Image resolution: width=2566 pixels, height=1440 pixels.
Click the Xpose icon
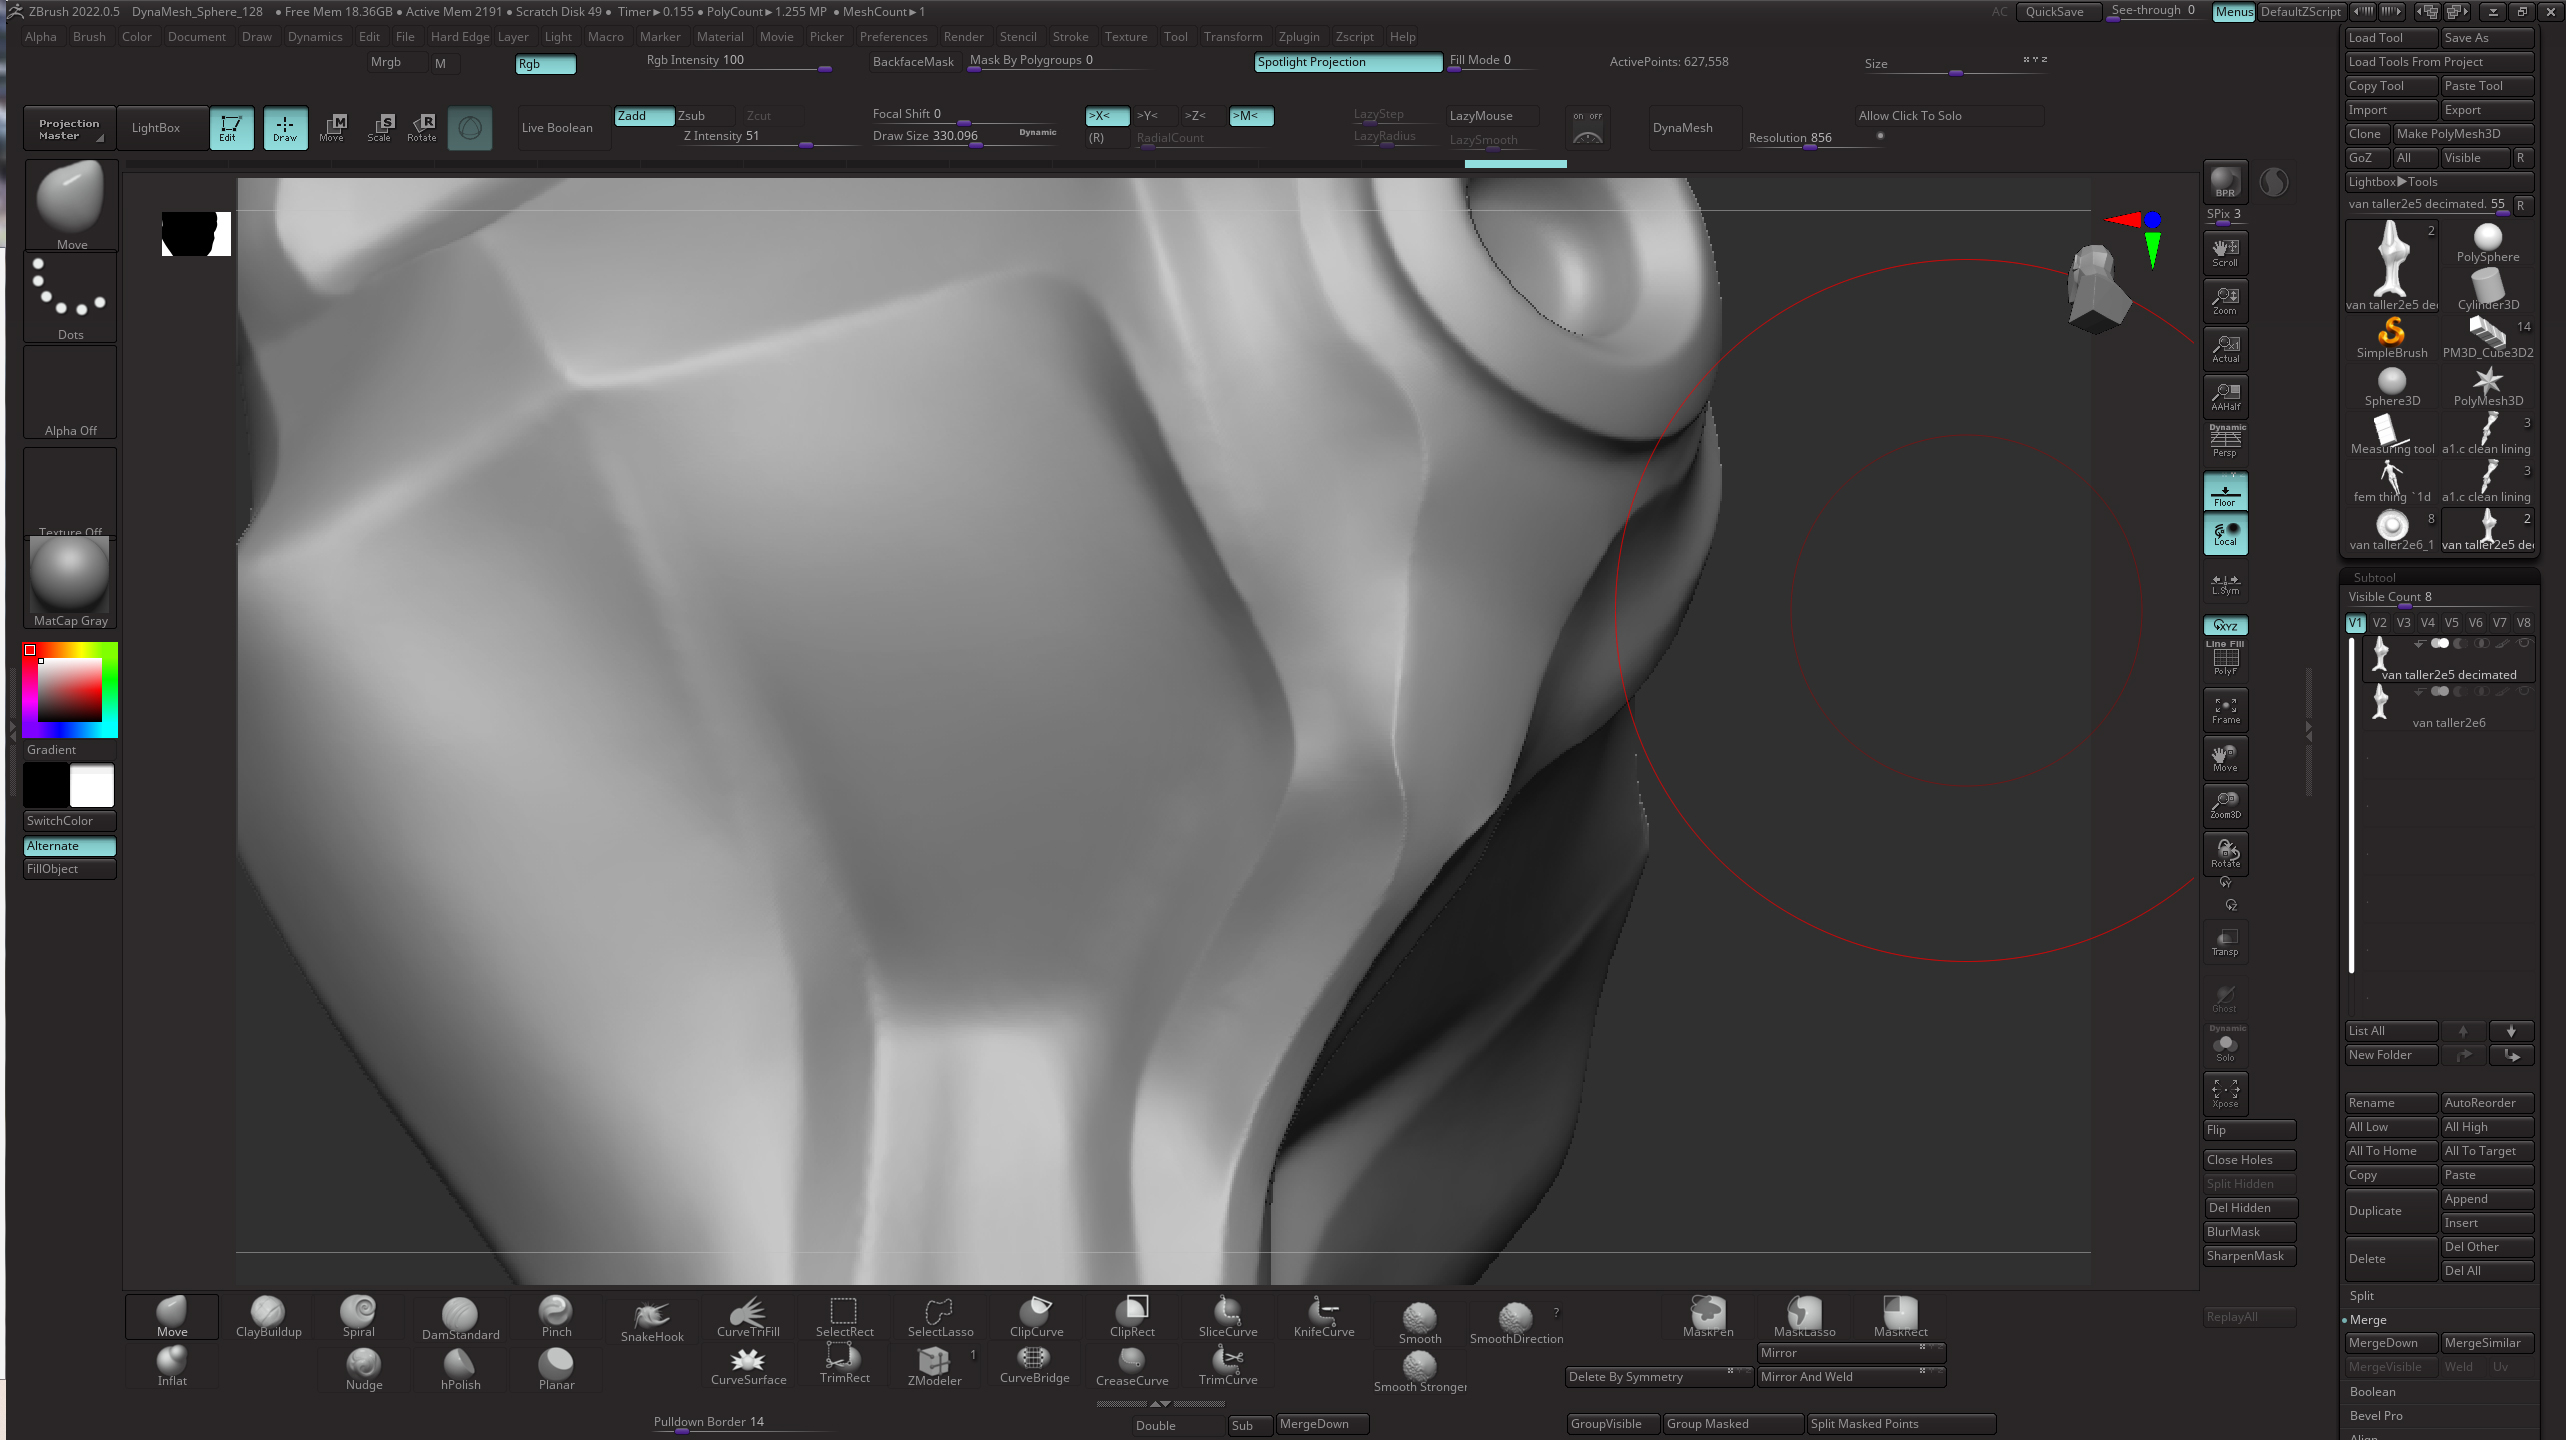(x=2225, y=1093)
